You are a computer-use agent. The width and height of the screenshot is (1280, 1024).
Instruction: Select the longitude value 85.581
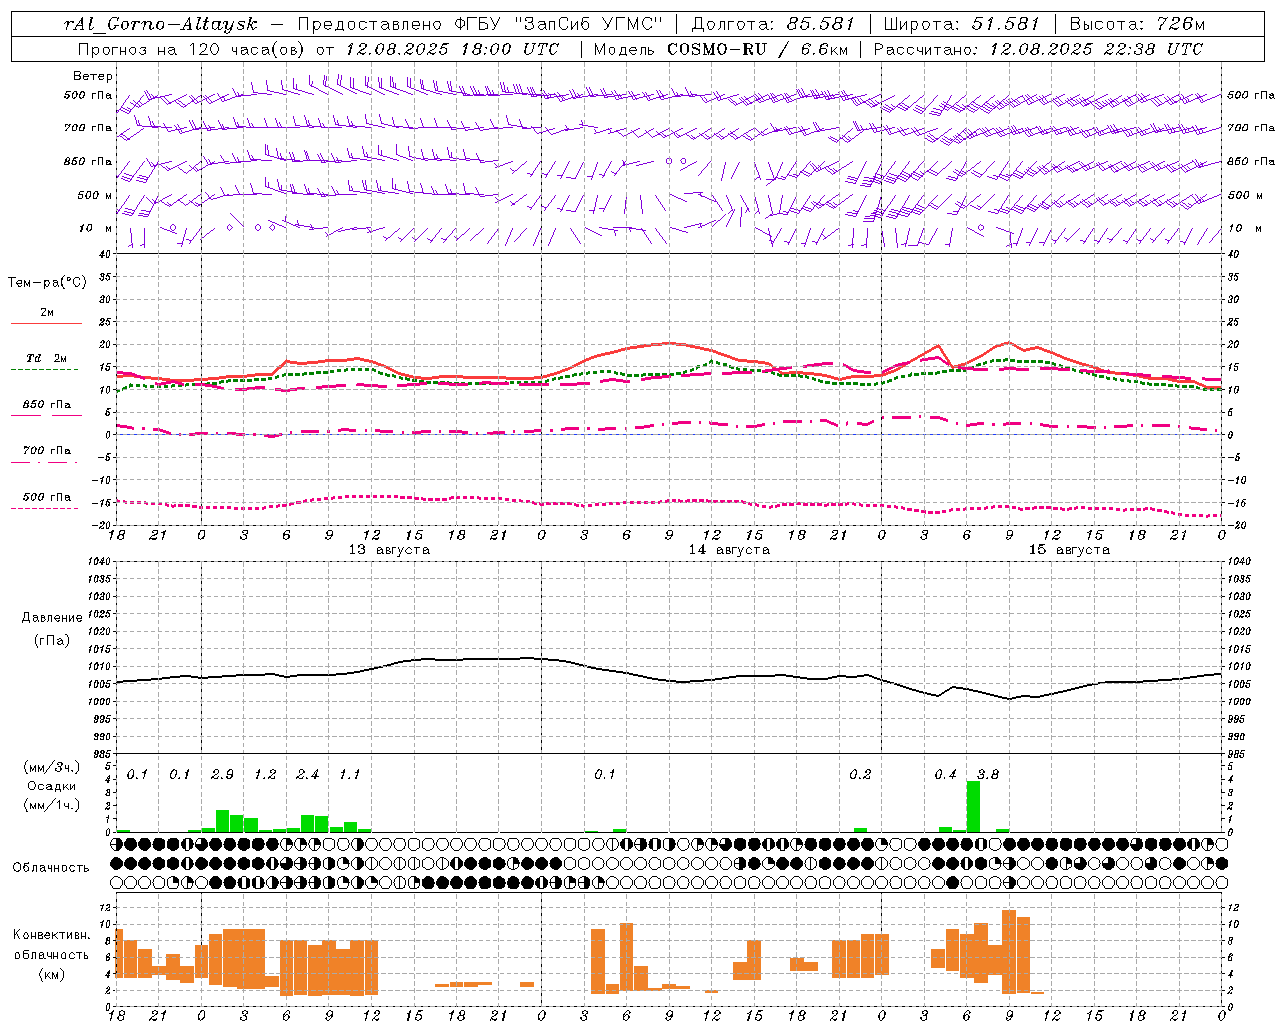click(821, 24)
